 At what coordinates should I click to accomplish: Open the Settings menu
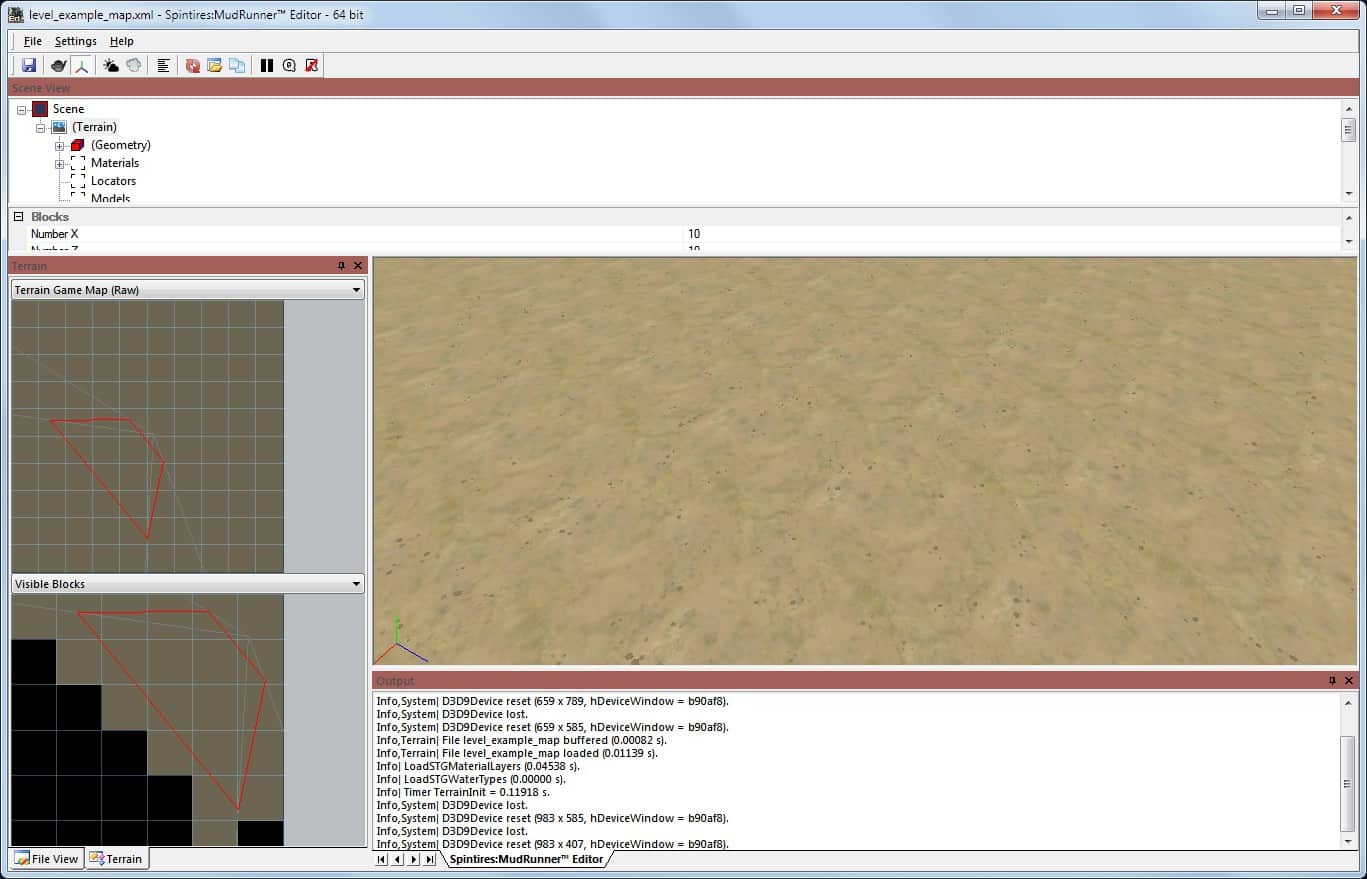coord(75,41)
